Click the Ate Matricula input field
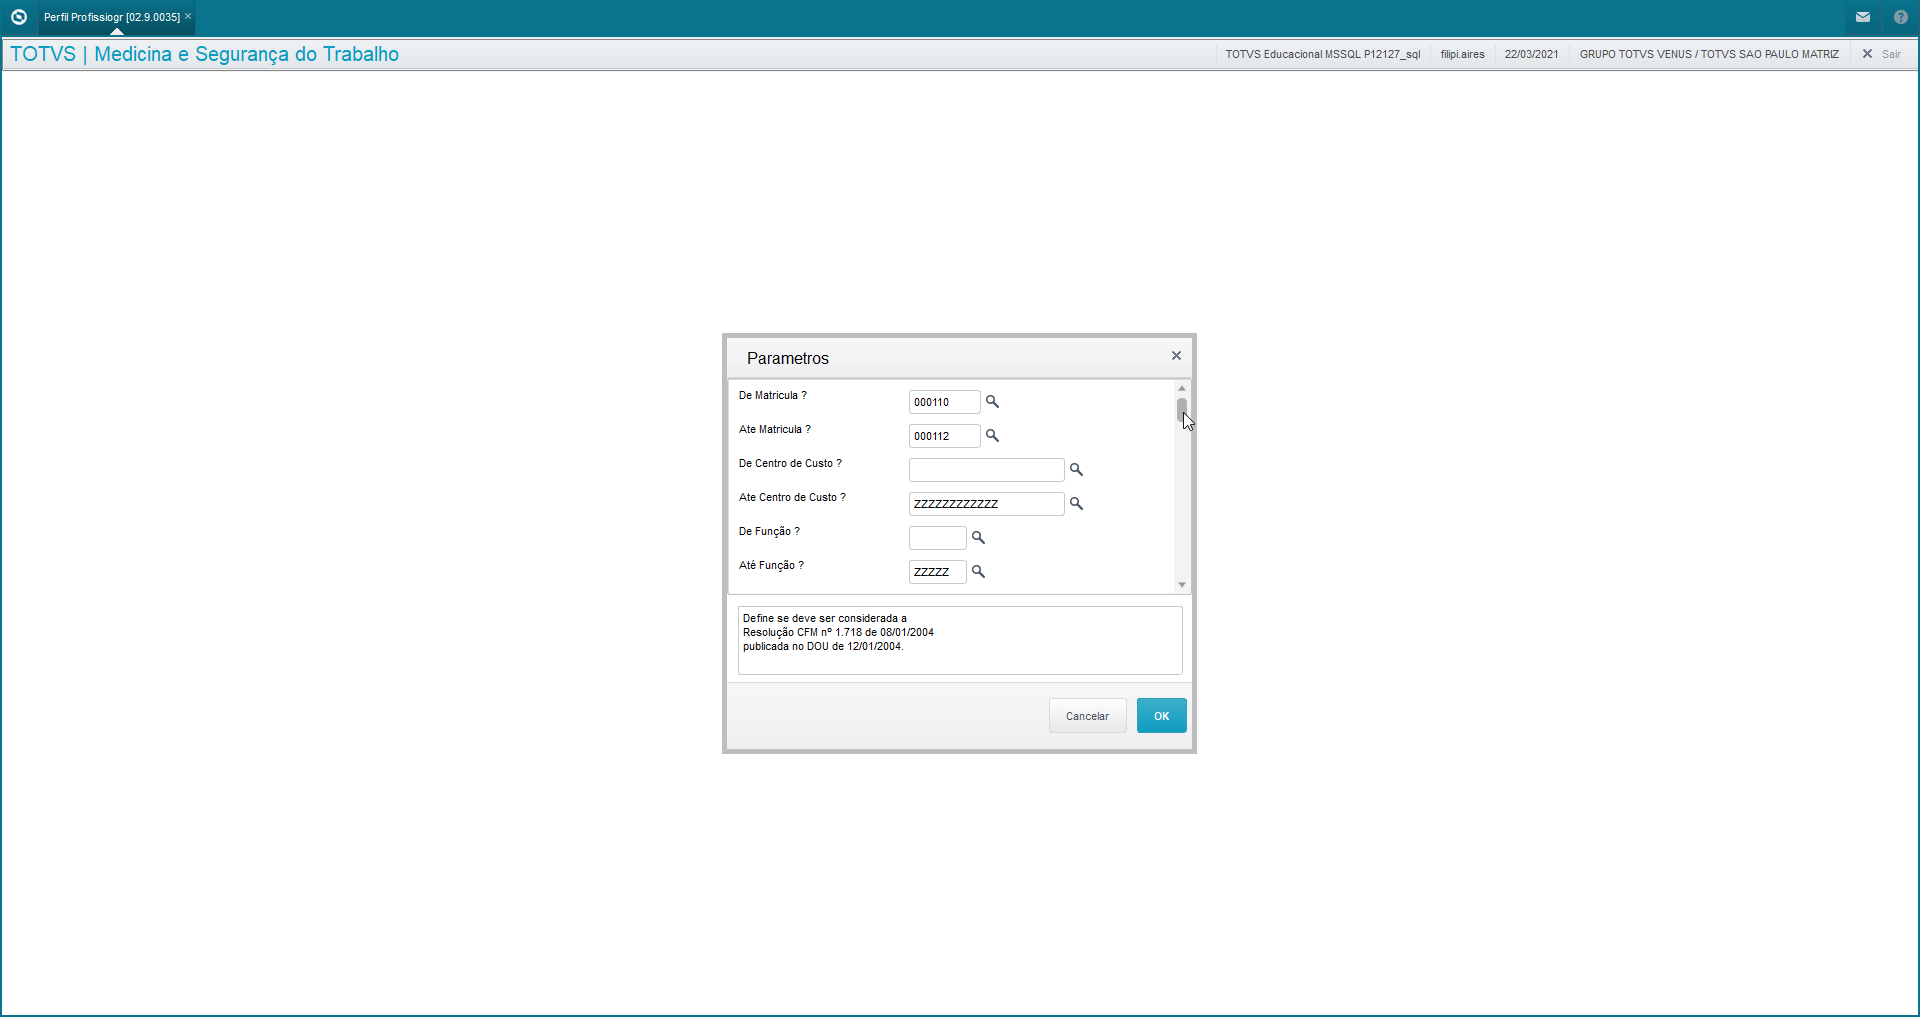1920x1017 pixels. tap(944, 436)
